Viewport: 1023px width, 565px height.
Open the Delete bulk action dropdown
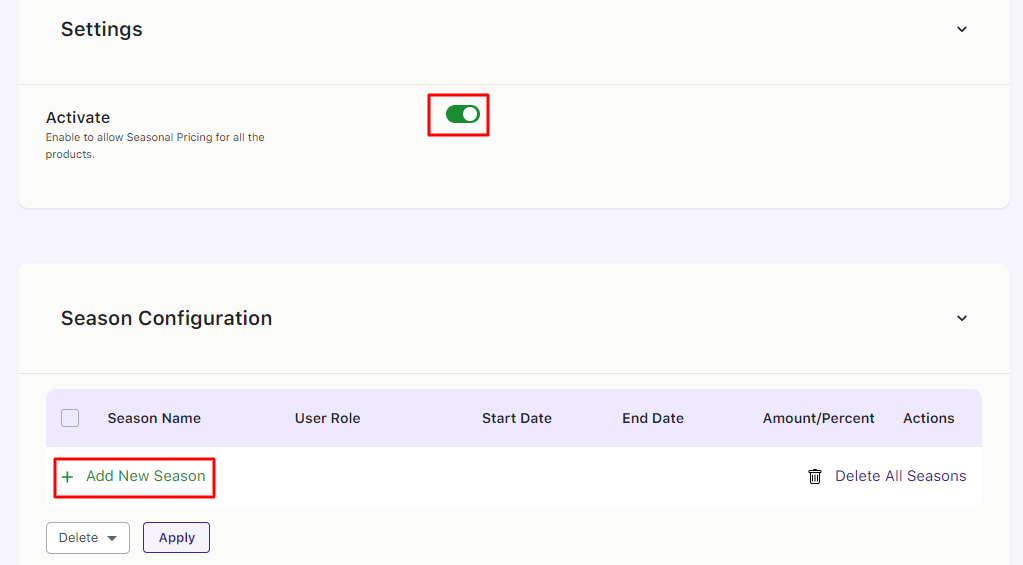pyautogui.click(x=88, y=538)
